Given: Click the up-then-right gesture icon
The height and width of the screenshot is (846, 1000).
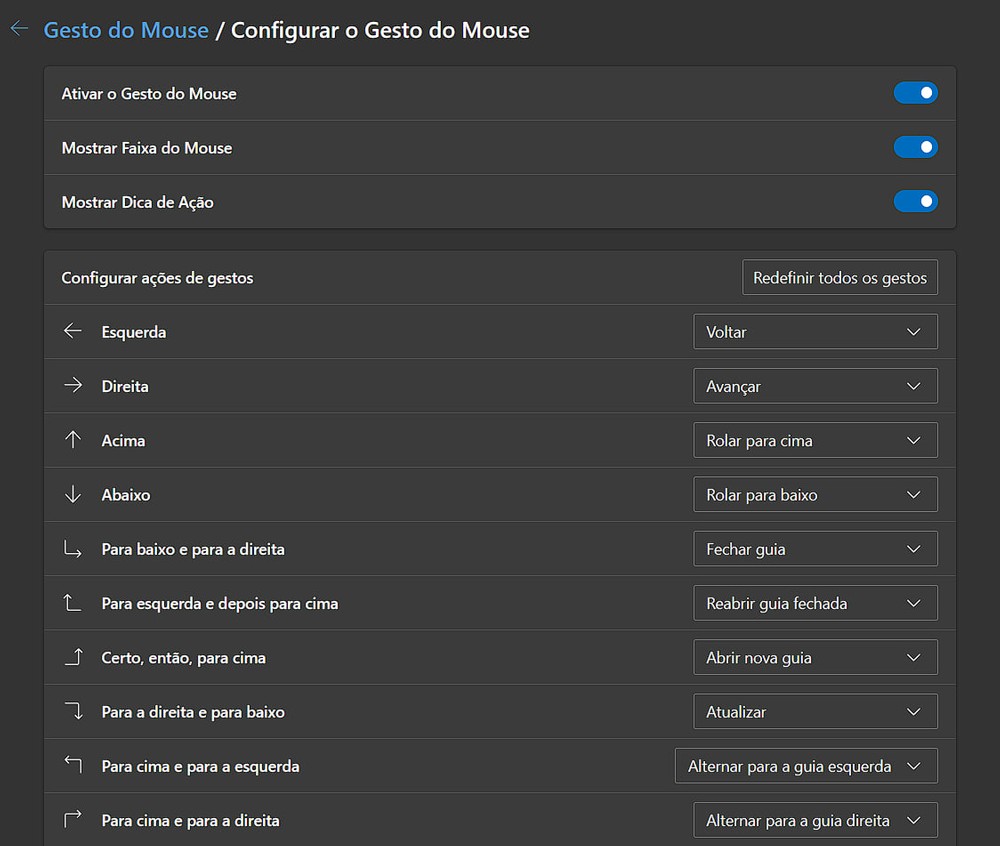Looking at the screenshot, I should [x=73, y=820].
